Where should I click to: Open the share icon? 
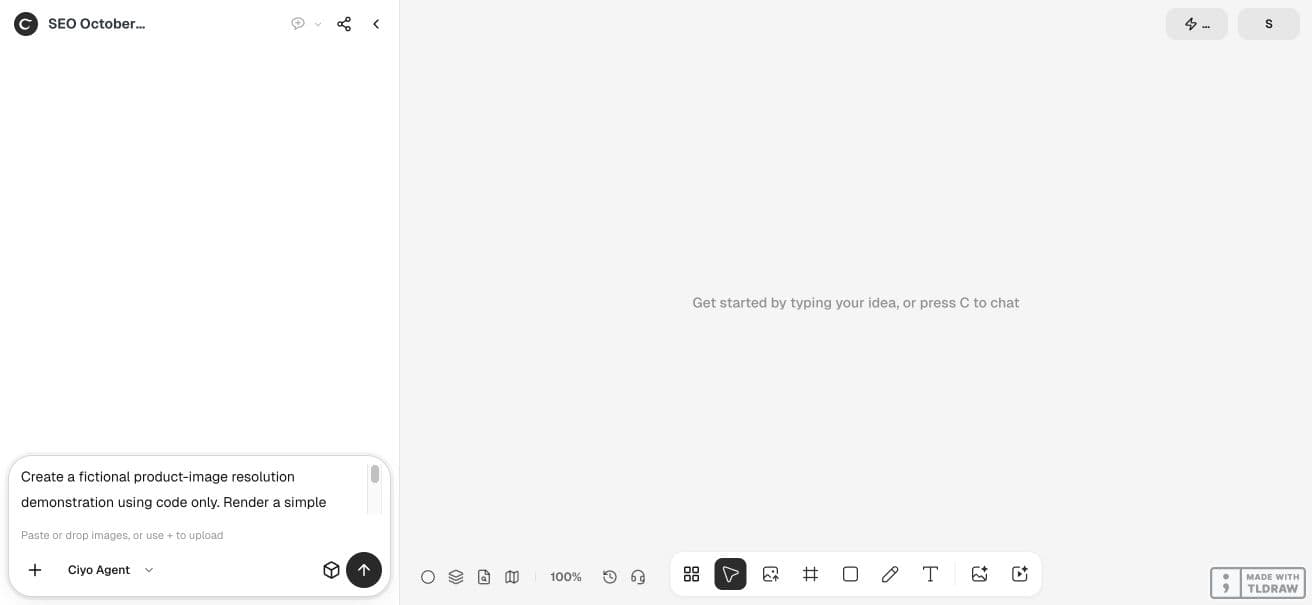344,24
